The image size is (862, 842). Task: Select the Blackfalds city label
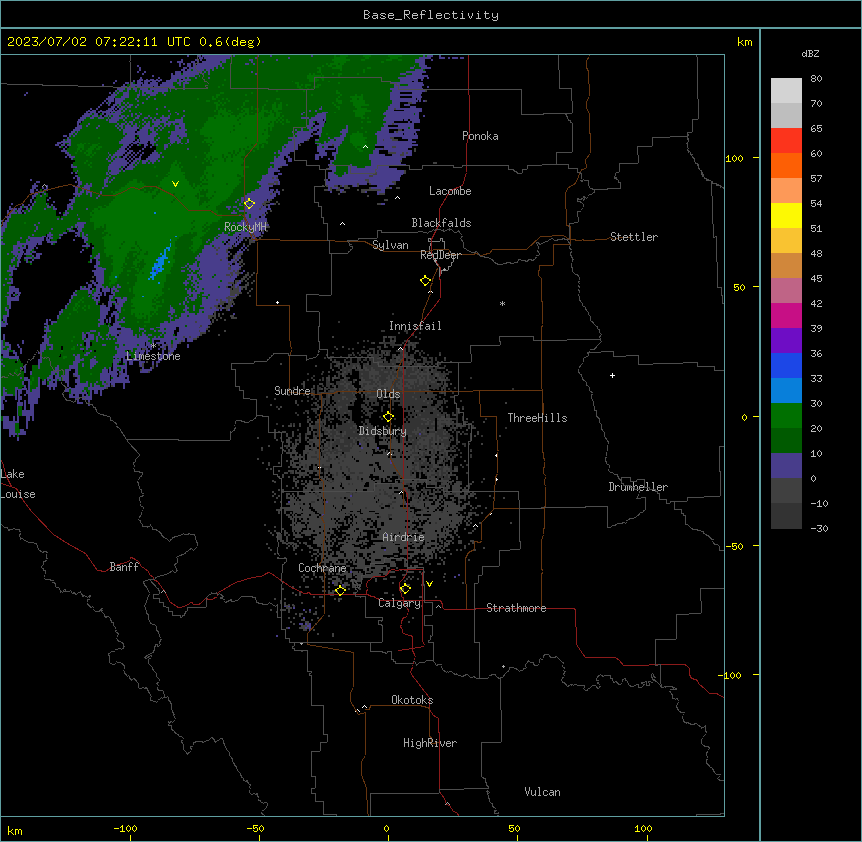[x=441, y=223]
